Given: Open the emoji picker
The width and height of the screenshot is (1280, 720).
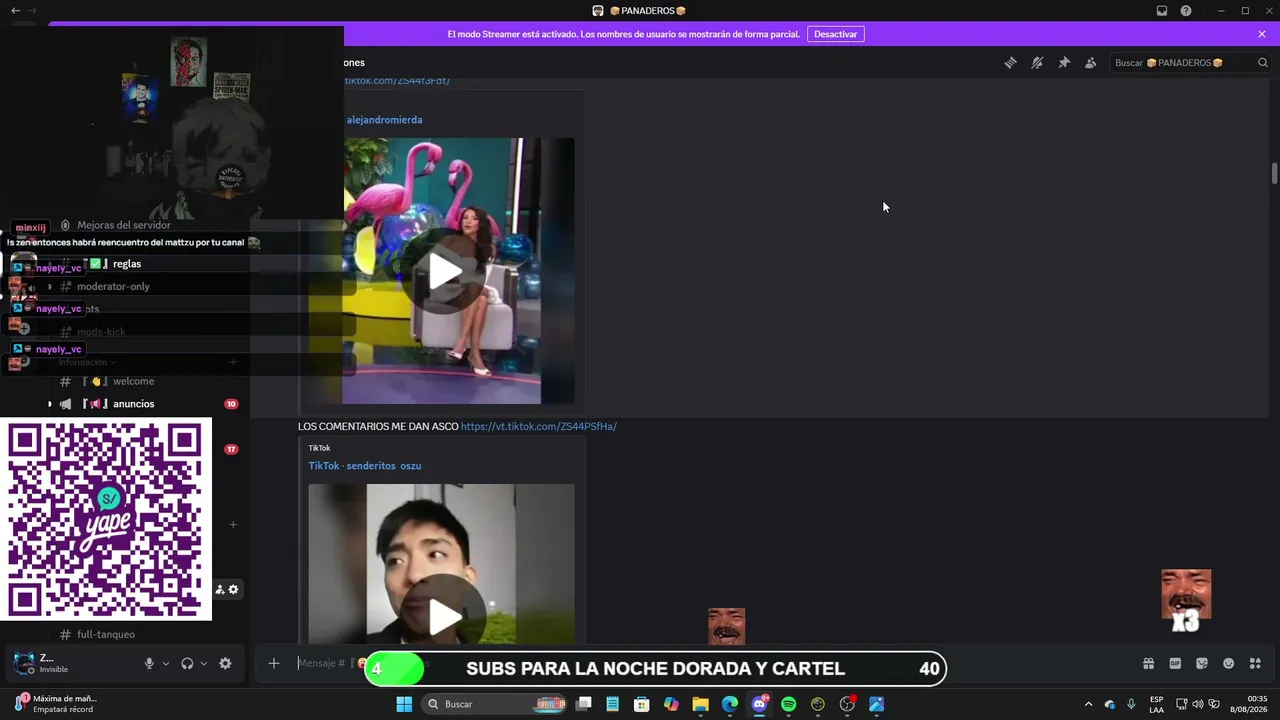Looking at the screenshot, I should pos(1229,663).
